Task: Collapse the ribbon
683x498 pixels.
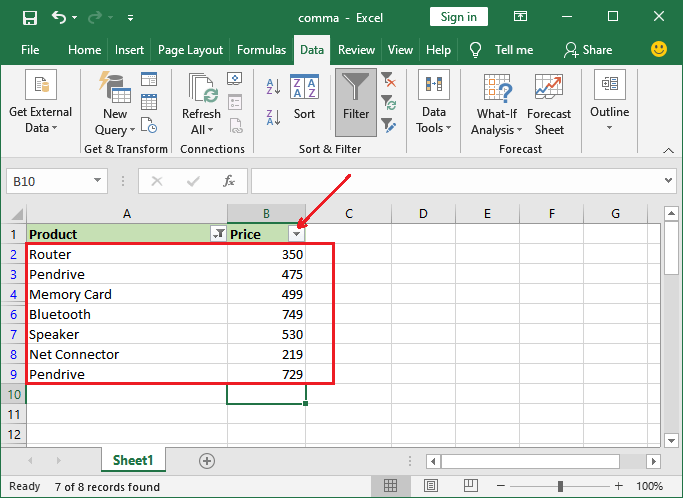Action: pos(669,150)
